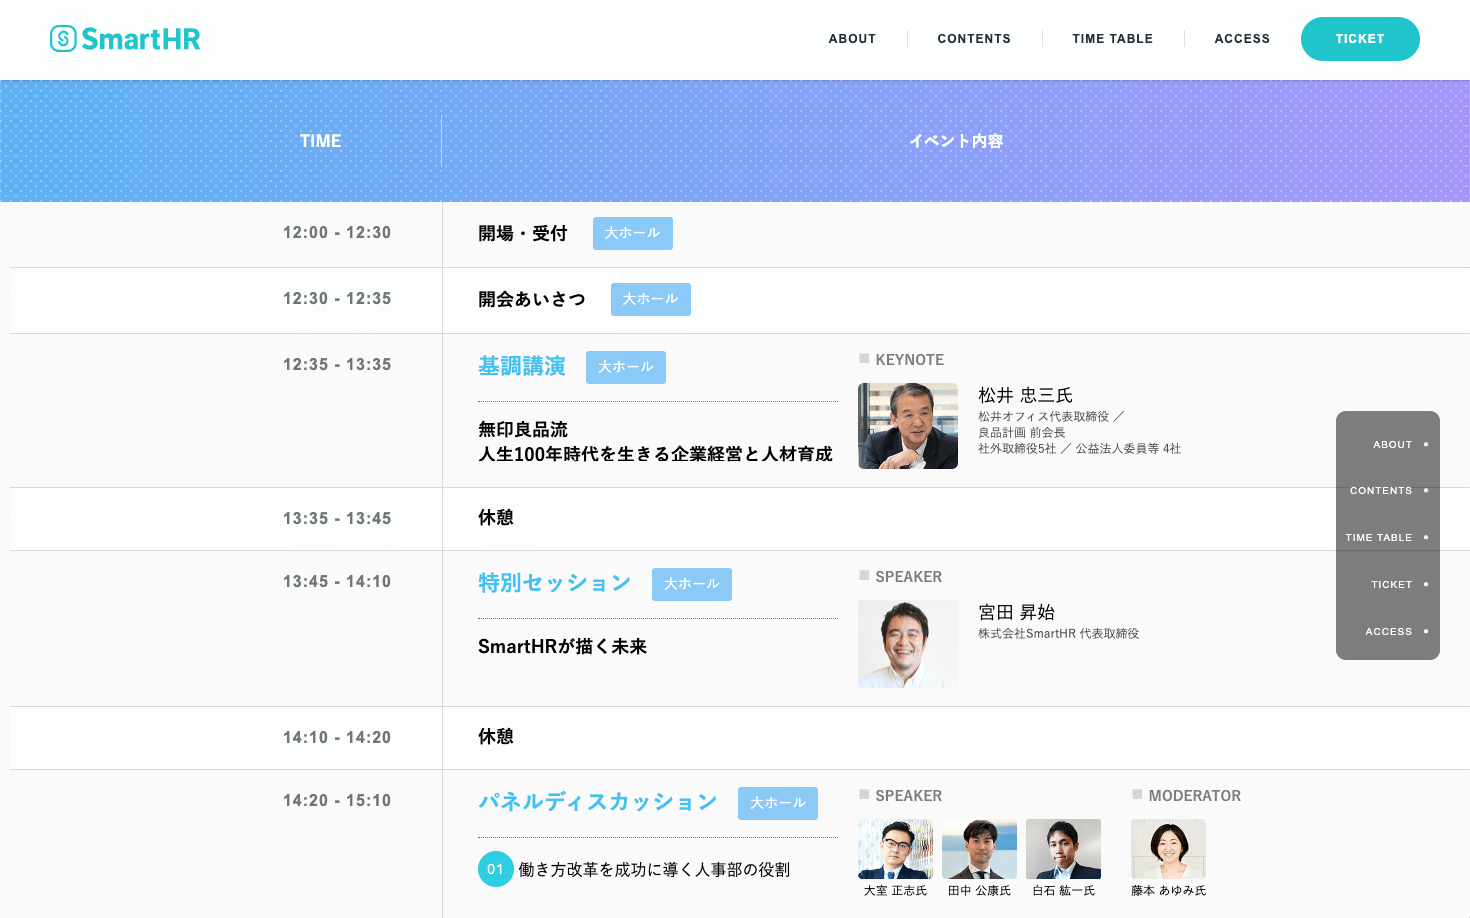Click the パネルディスカッション heading

tap(598, 802)
